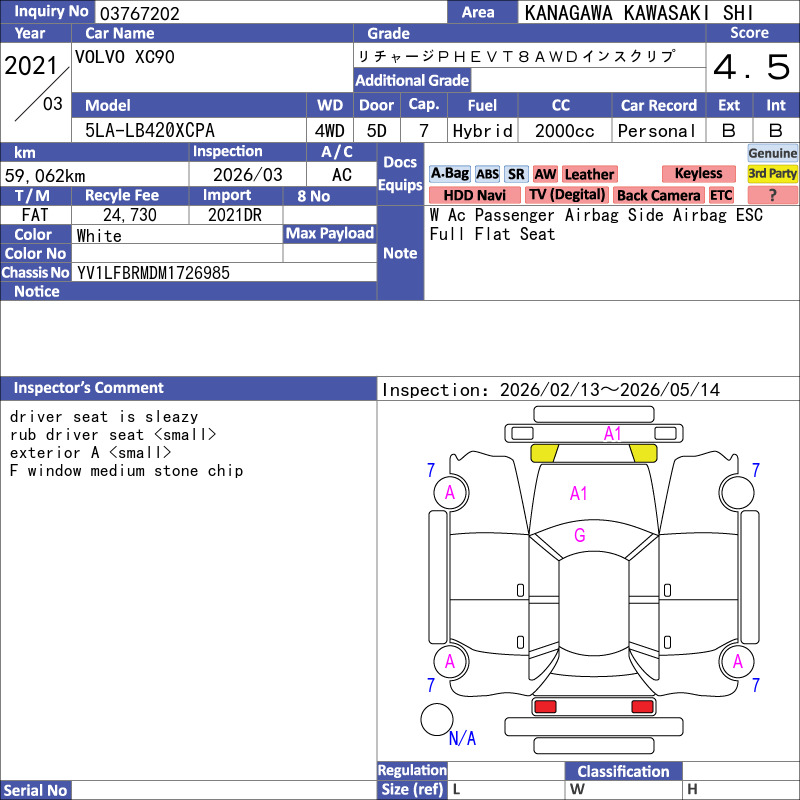The image size is (800, 800).
Task: Select the HDD Navi badge
Action: pos(475,196)
